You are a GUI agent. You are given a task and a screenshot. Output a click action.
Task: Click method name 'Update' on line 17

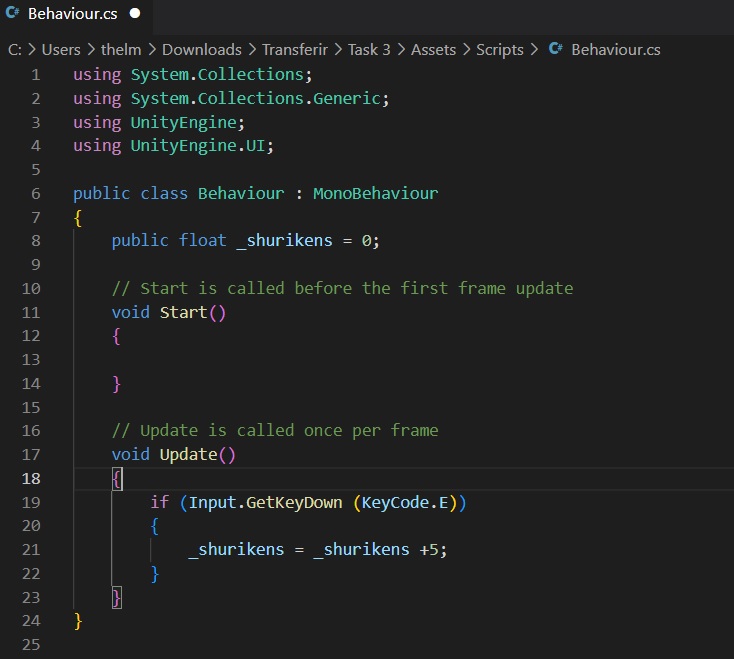pyautogui.click(x=189, y=454)
